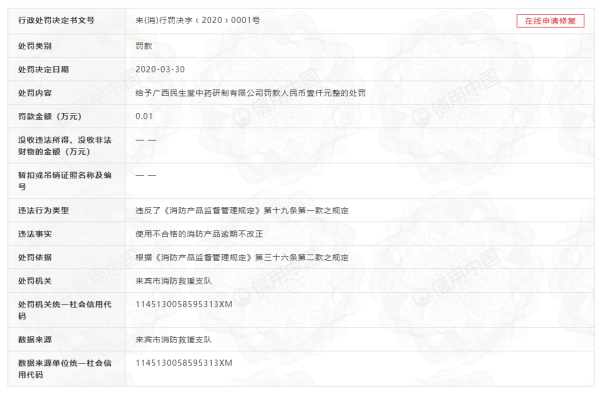
Task: Click the 在线申请修复 button
Action: click(x=550, y=21)
